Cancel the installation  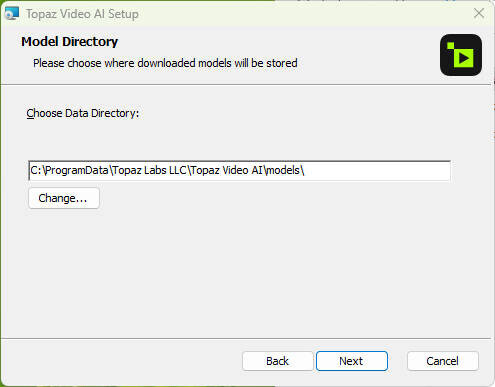(443, 361)
